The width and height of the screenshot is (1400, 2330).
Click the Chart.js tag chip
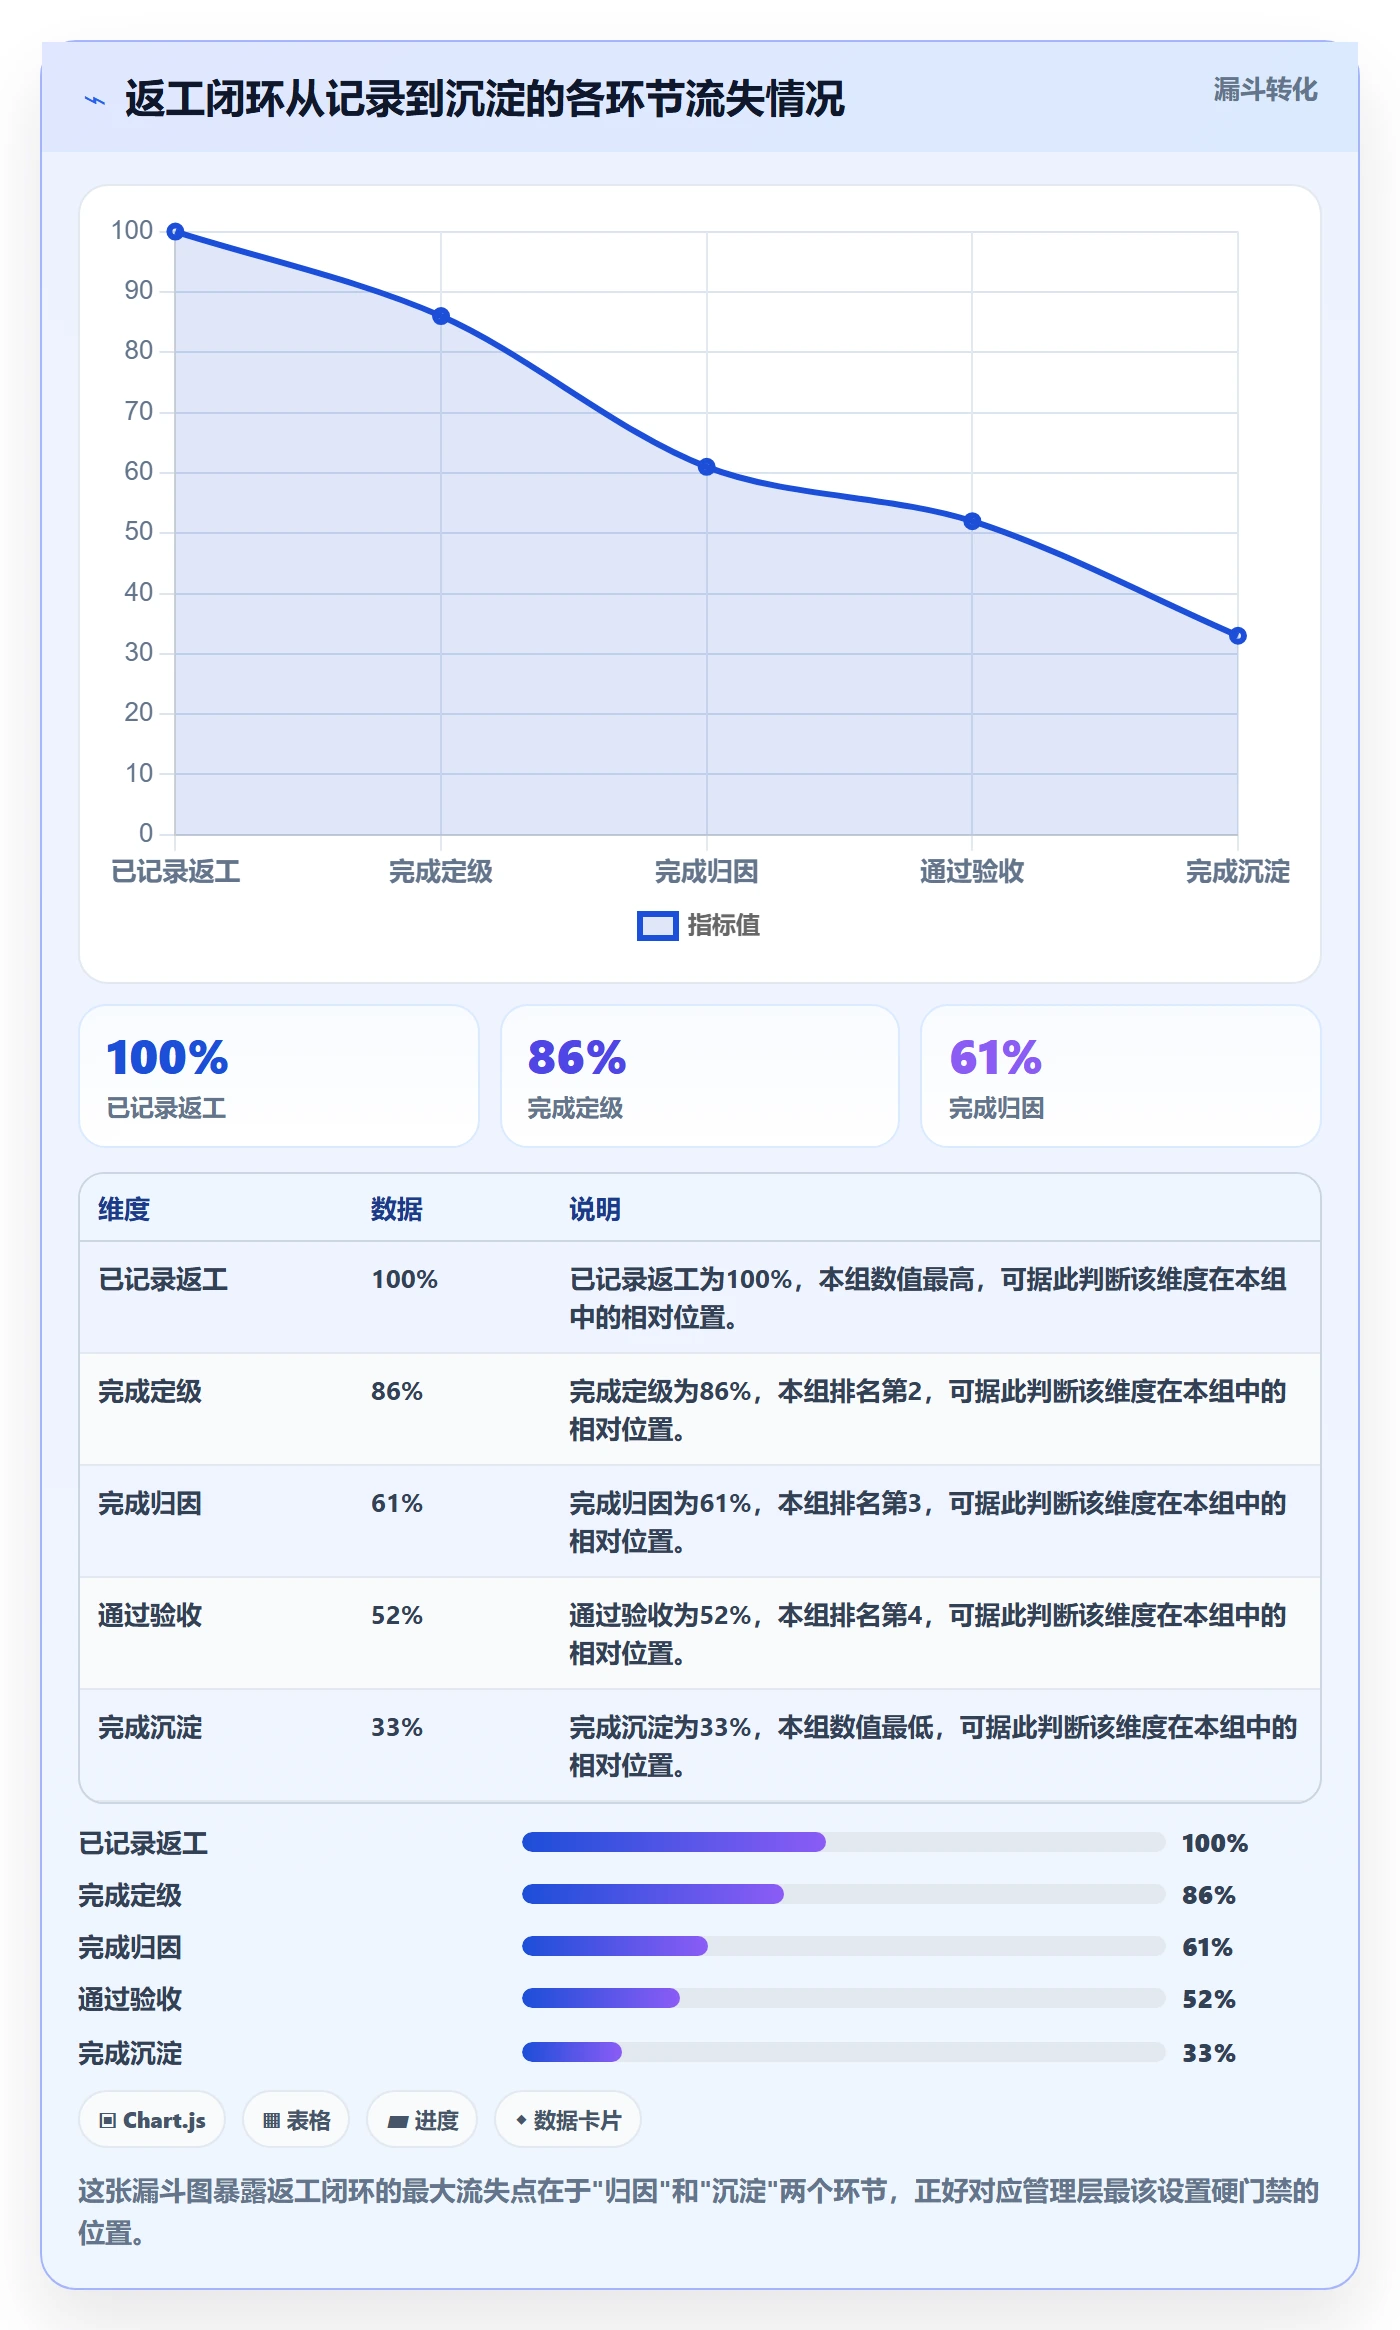coord(152,2120)
